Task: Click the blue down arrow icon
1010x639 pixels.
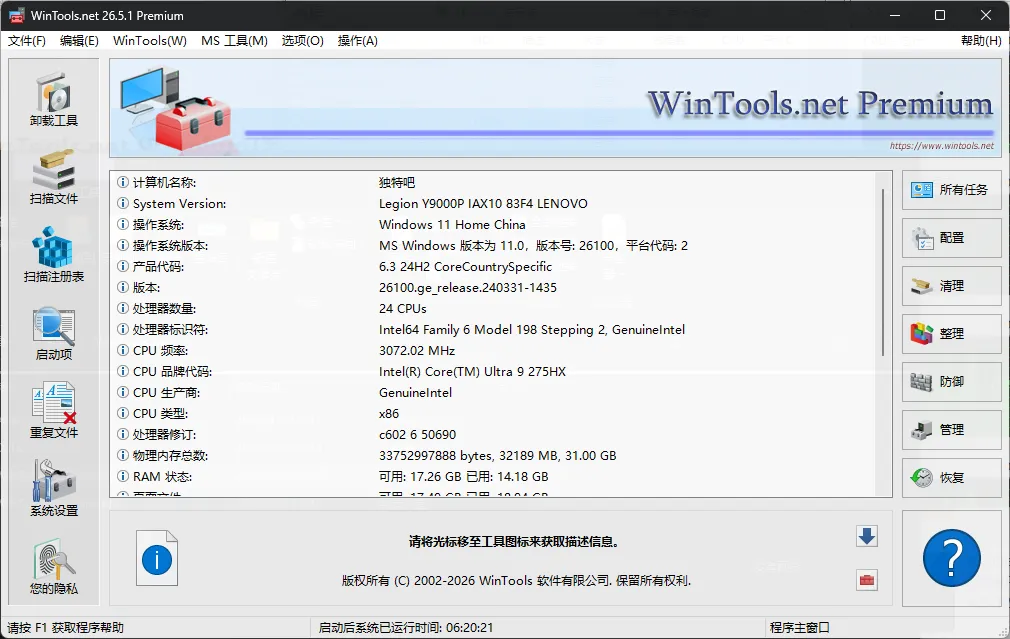Action: (867, 536)
